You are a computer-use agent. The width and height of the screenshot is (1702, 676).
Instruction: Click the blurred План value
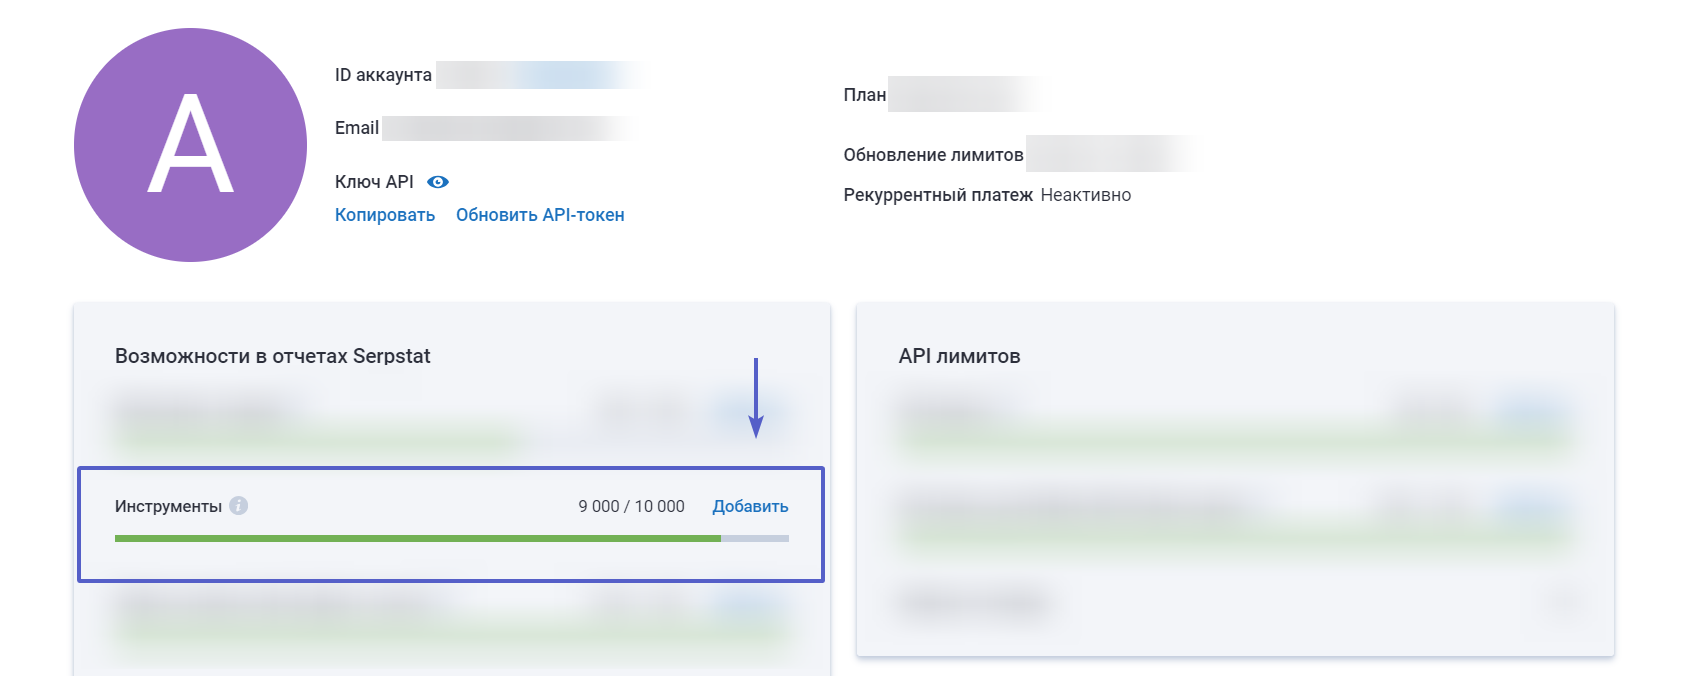pos(964,95)
